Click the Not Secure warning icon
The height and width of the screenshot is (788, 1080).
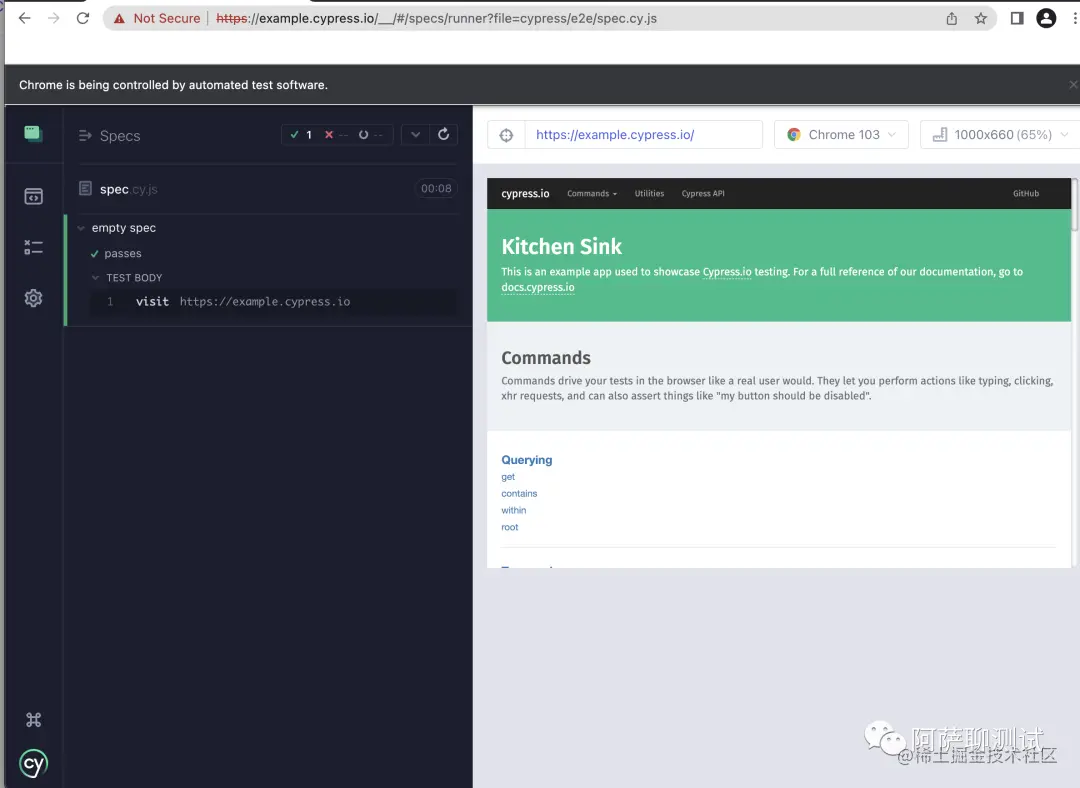pyautogui.click(x=119, y=19)
